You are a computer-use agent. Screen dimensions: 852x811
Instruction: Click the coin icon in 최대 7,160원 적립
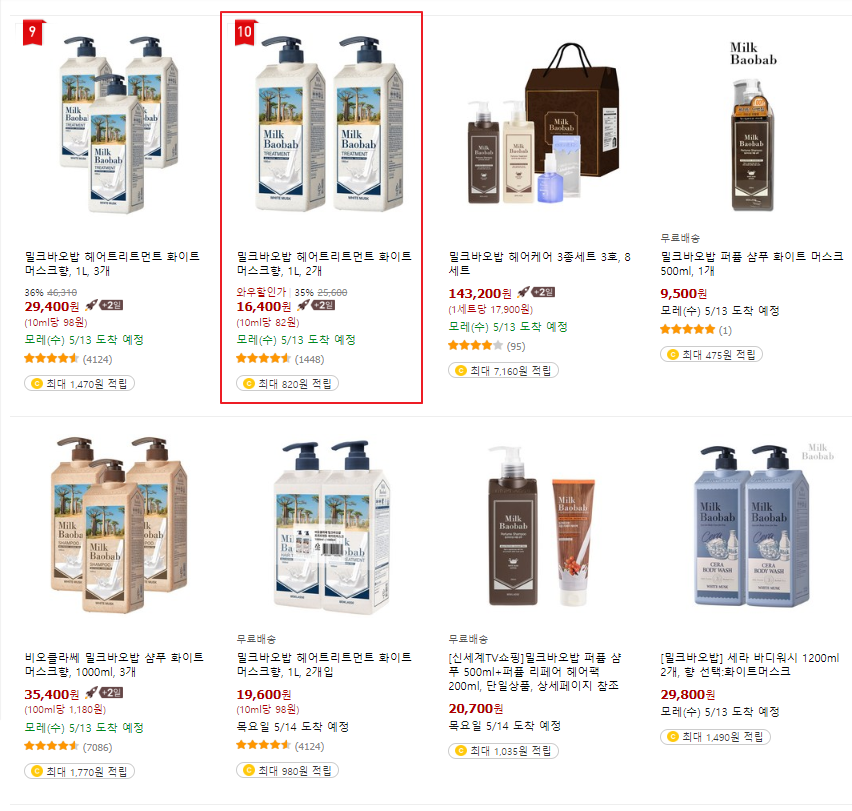point(461,370)
